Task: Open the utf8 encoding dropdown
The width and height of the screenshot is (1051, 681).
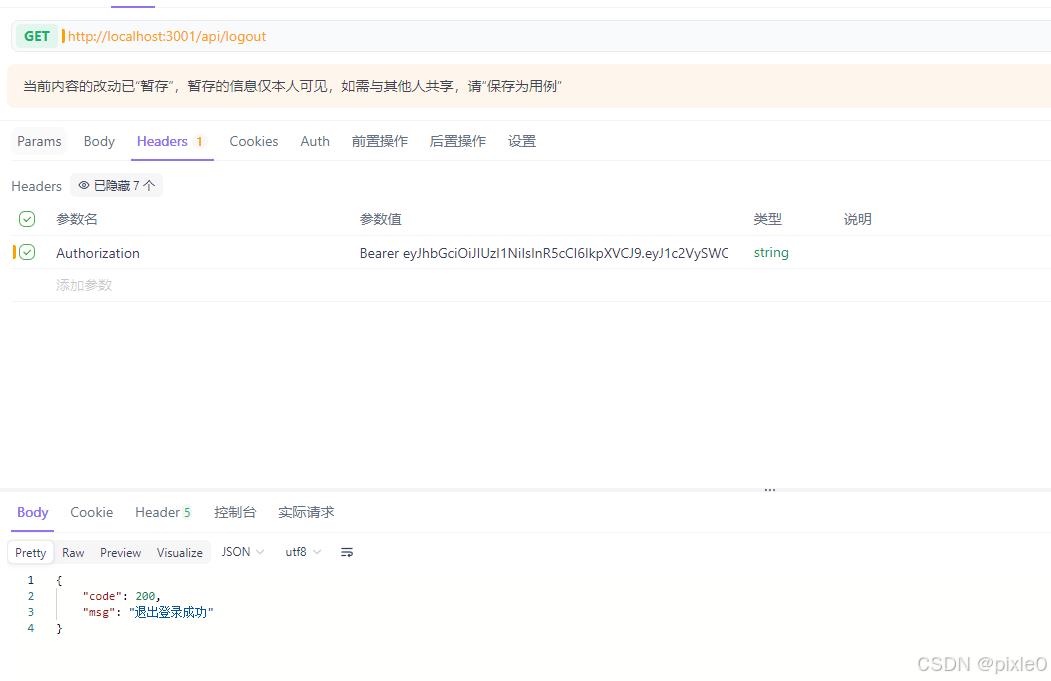Action: pos(300,551)
